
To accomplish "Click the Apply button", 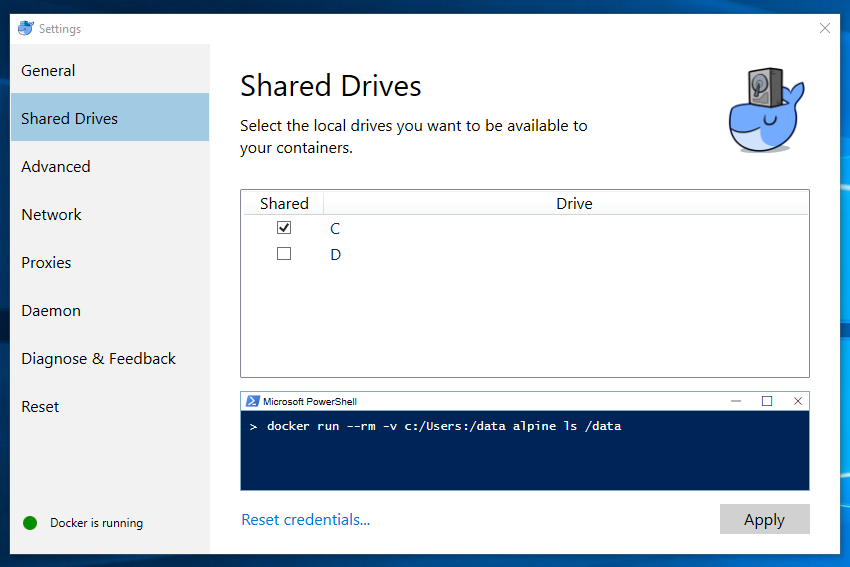I will tap(764, 519).
